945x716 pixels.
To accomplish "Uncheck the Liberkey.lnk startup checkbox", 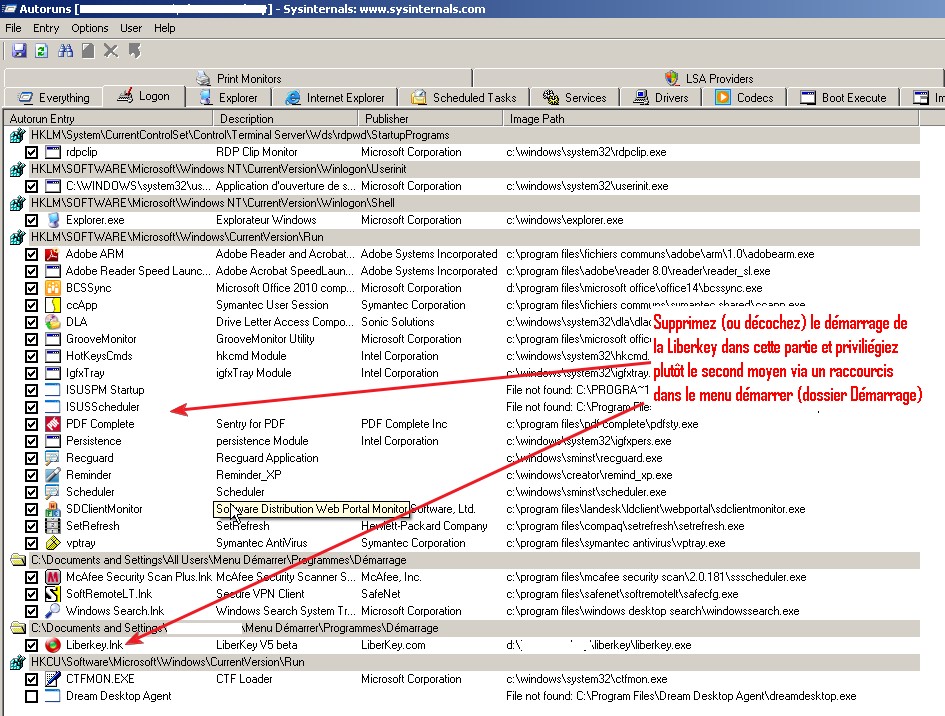I will pos(32,645).
